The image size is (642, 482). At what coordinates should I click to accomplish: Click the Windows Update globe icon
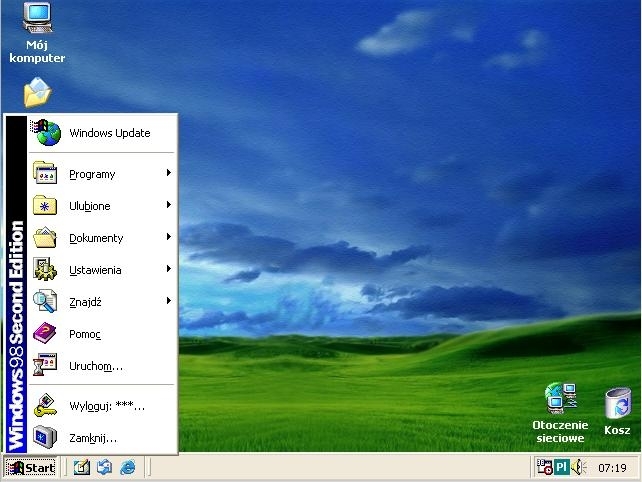[46, 133]
